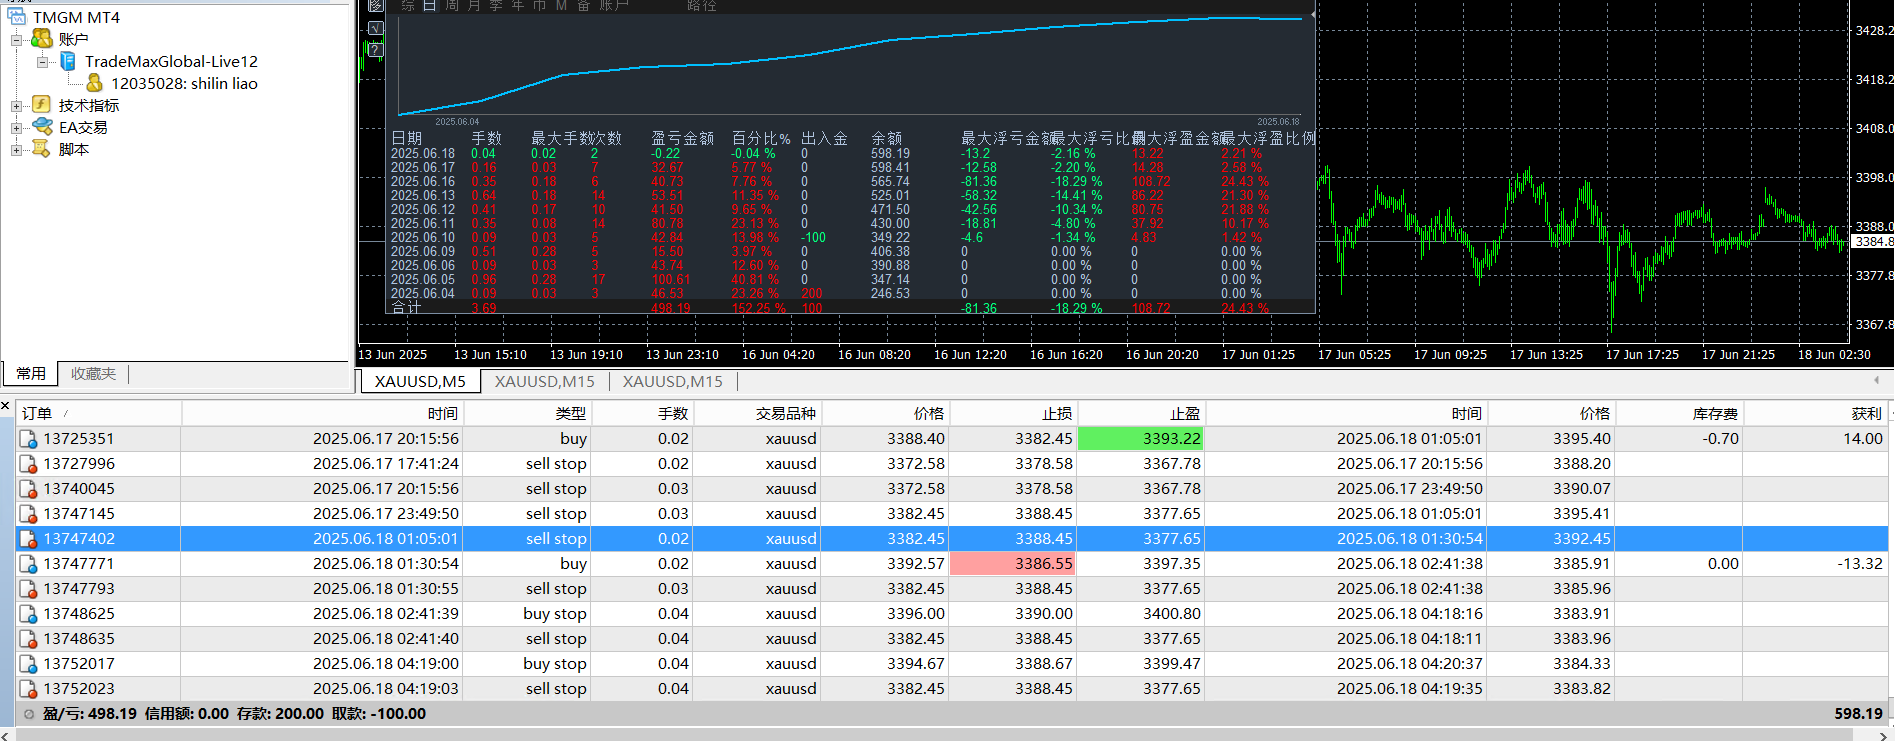Select the XAUUSD,M5 chart tab
Image resolution: width=1895 pixels, height=741 pixels.
click(x=420, y=381)
